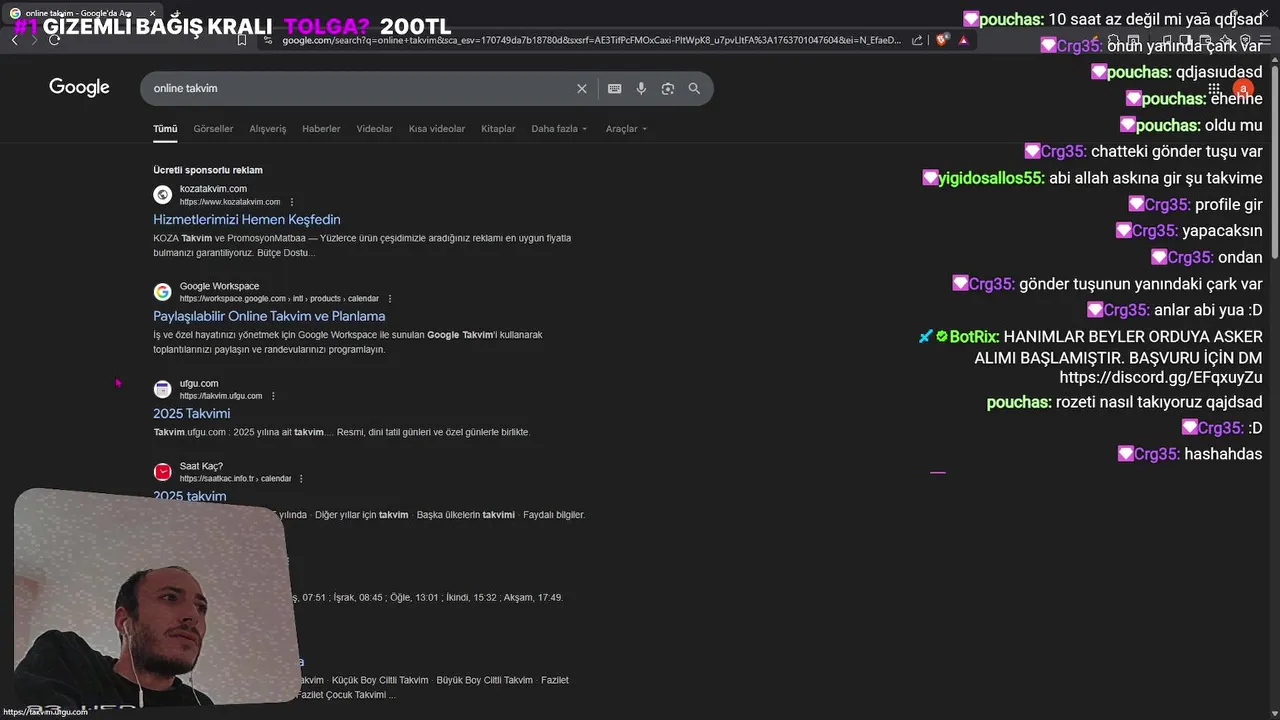Viewport: 1280px width, 720px height.
Task: Click chat message 'chatteki gönder tuşu var'
Action: click(x=1177, y=152)
